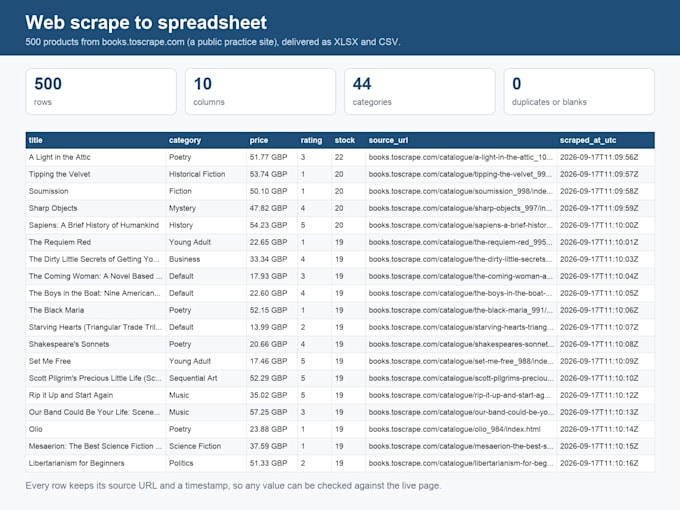Select the '500 rows' summary card

click(101, 92)
